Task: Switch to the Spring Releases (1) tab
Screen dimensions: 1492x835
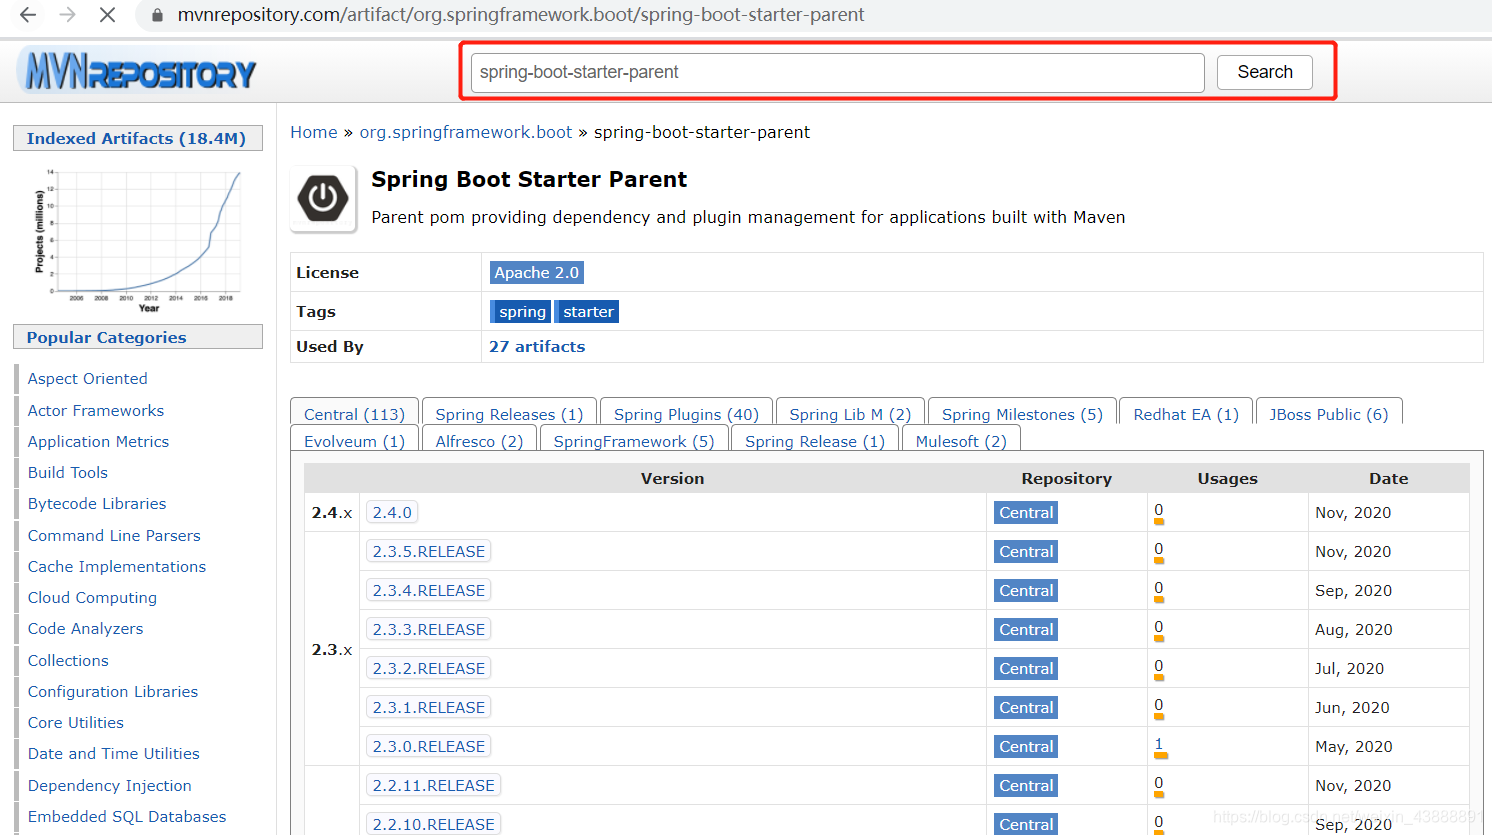Action: [x=509, y=412]
